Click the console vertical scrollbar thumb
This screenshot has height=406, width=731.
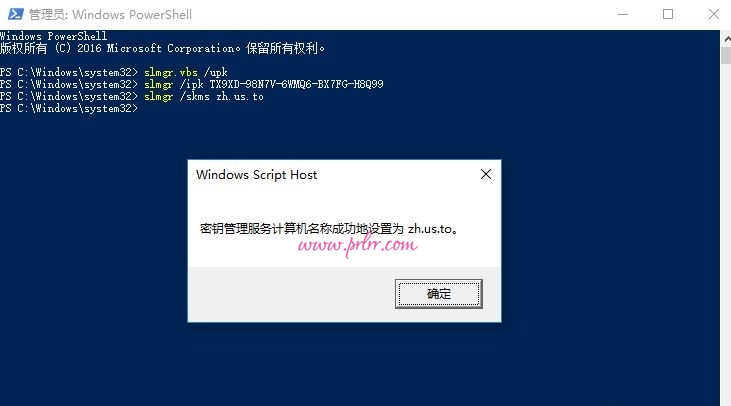point(726,56)
